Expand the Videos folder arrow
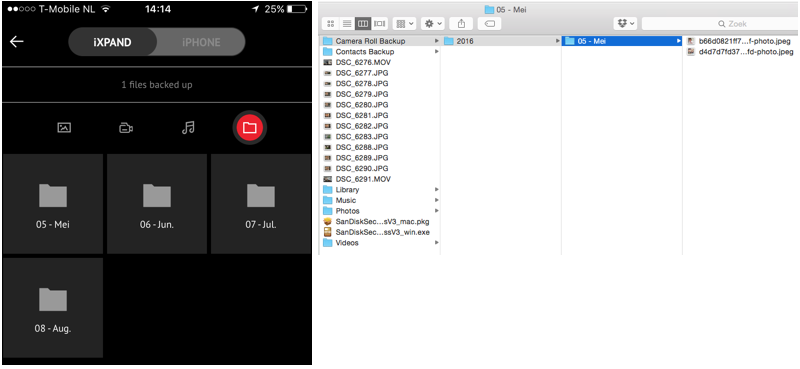Viewport: 800px width, 369px height. pyautogui.click(x=436, y=243)
